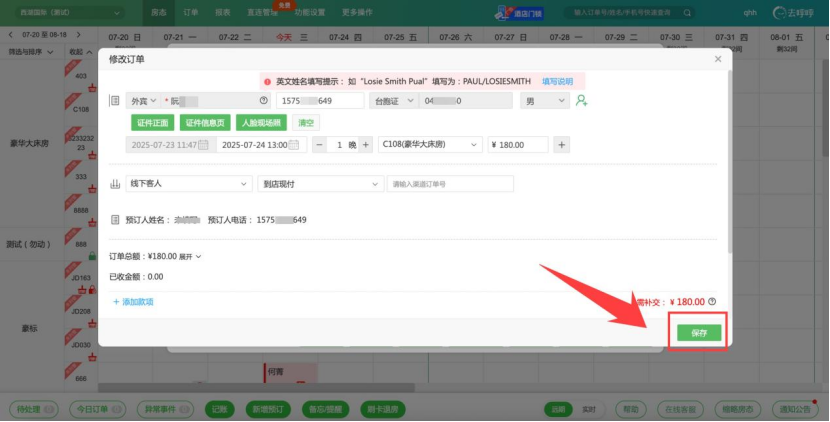Image resolution: width=830 pixels, height=422 pixels.
Task: Click the channel order number input field
Action: coord(449,184)
